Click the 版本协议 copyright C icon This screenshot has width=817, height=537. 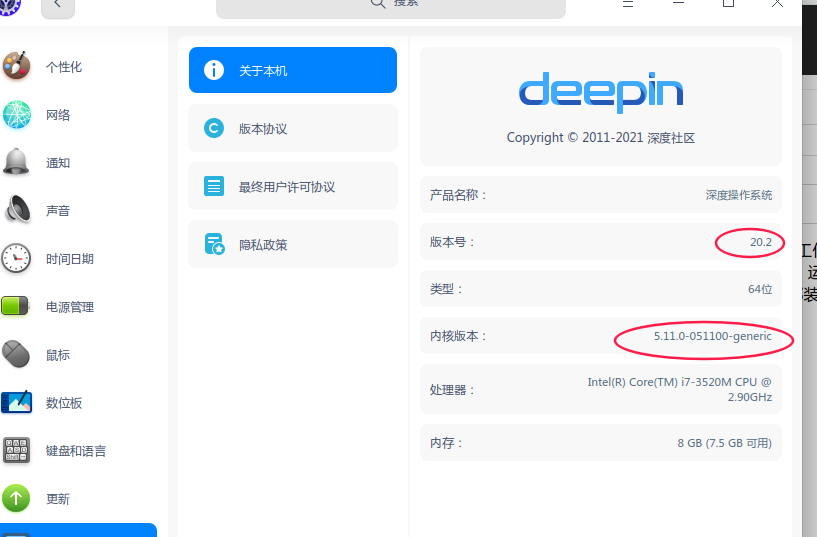coord(214,128)
